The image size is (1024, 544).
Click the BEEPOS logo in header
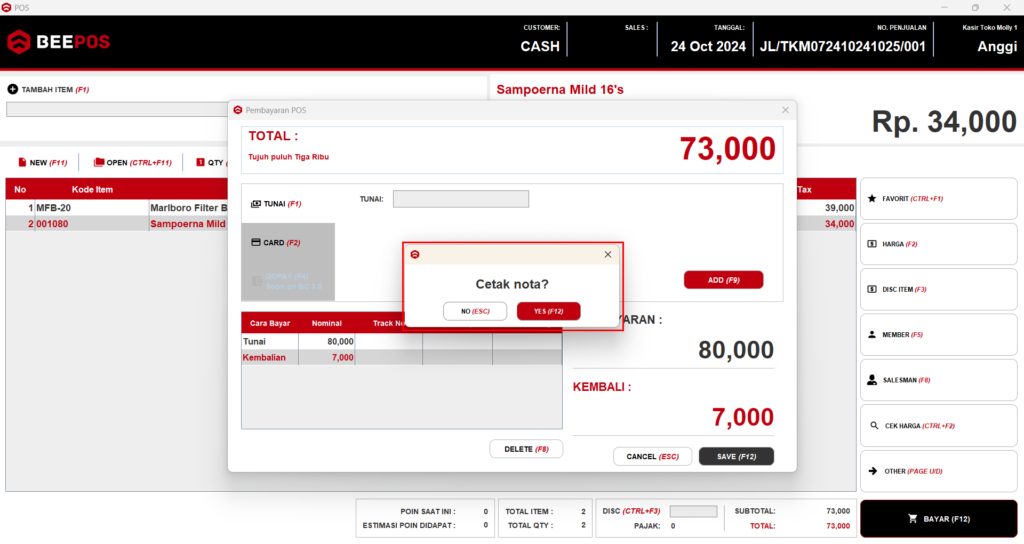coord(59,42)
